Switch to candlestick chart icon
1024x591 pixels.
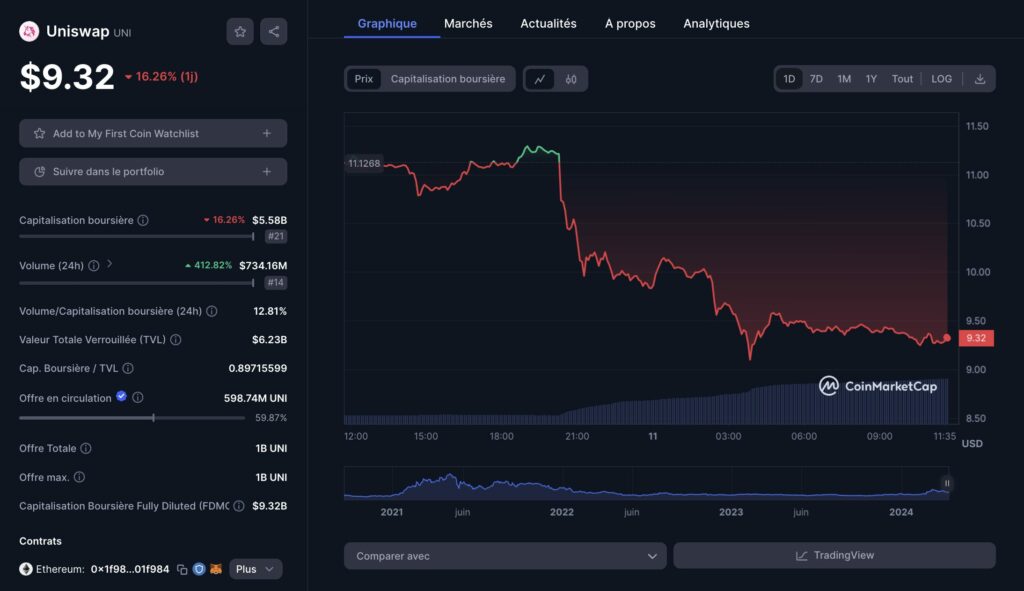[571, 79]
